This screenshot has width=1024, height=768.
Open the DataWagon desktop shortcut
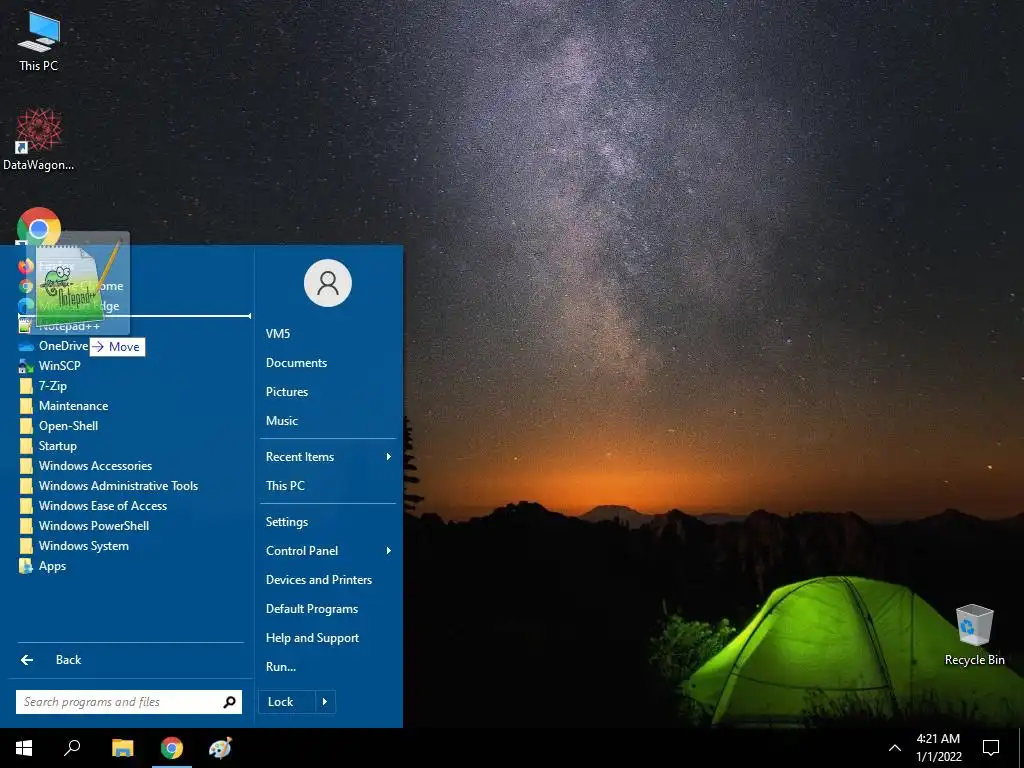click(39, 140)
